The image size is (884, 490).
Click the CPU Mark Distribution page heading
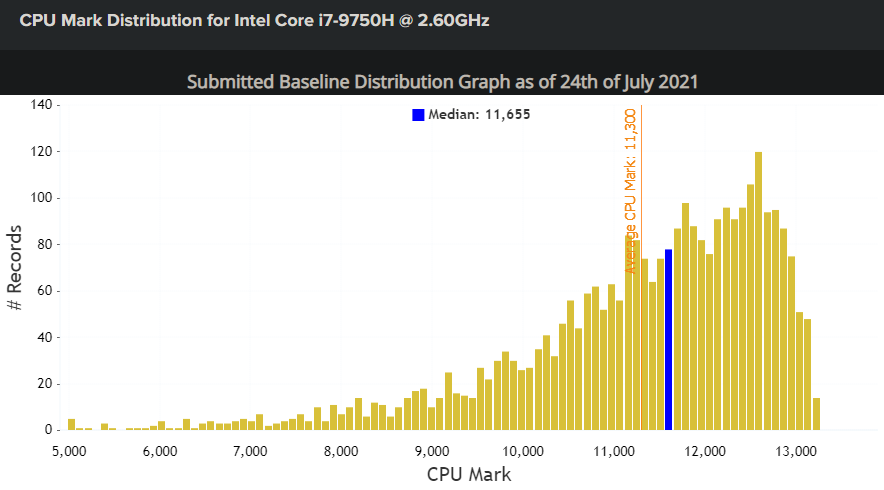click(x=254, y=20)
